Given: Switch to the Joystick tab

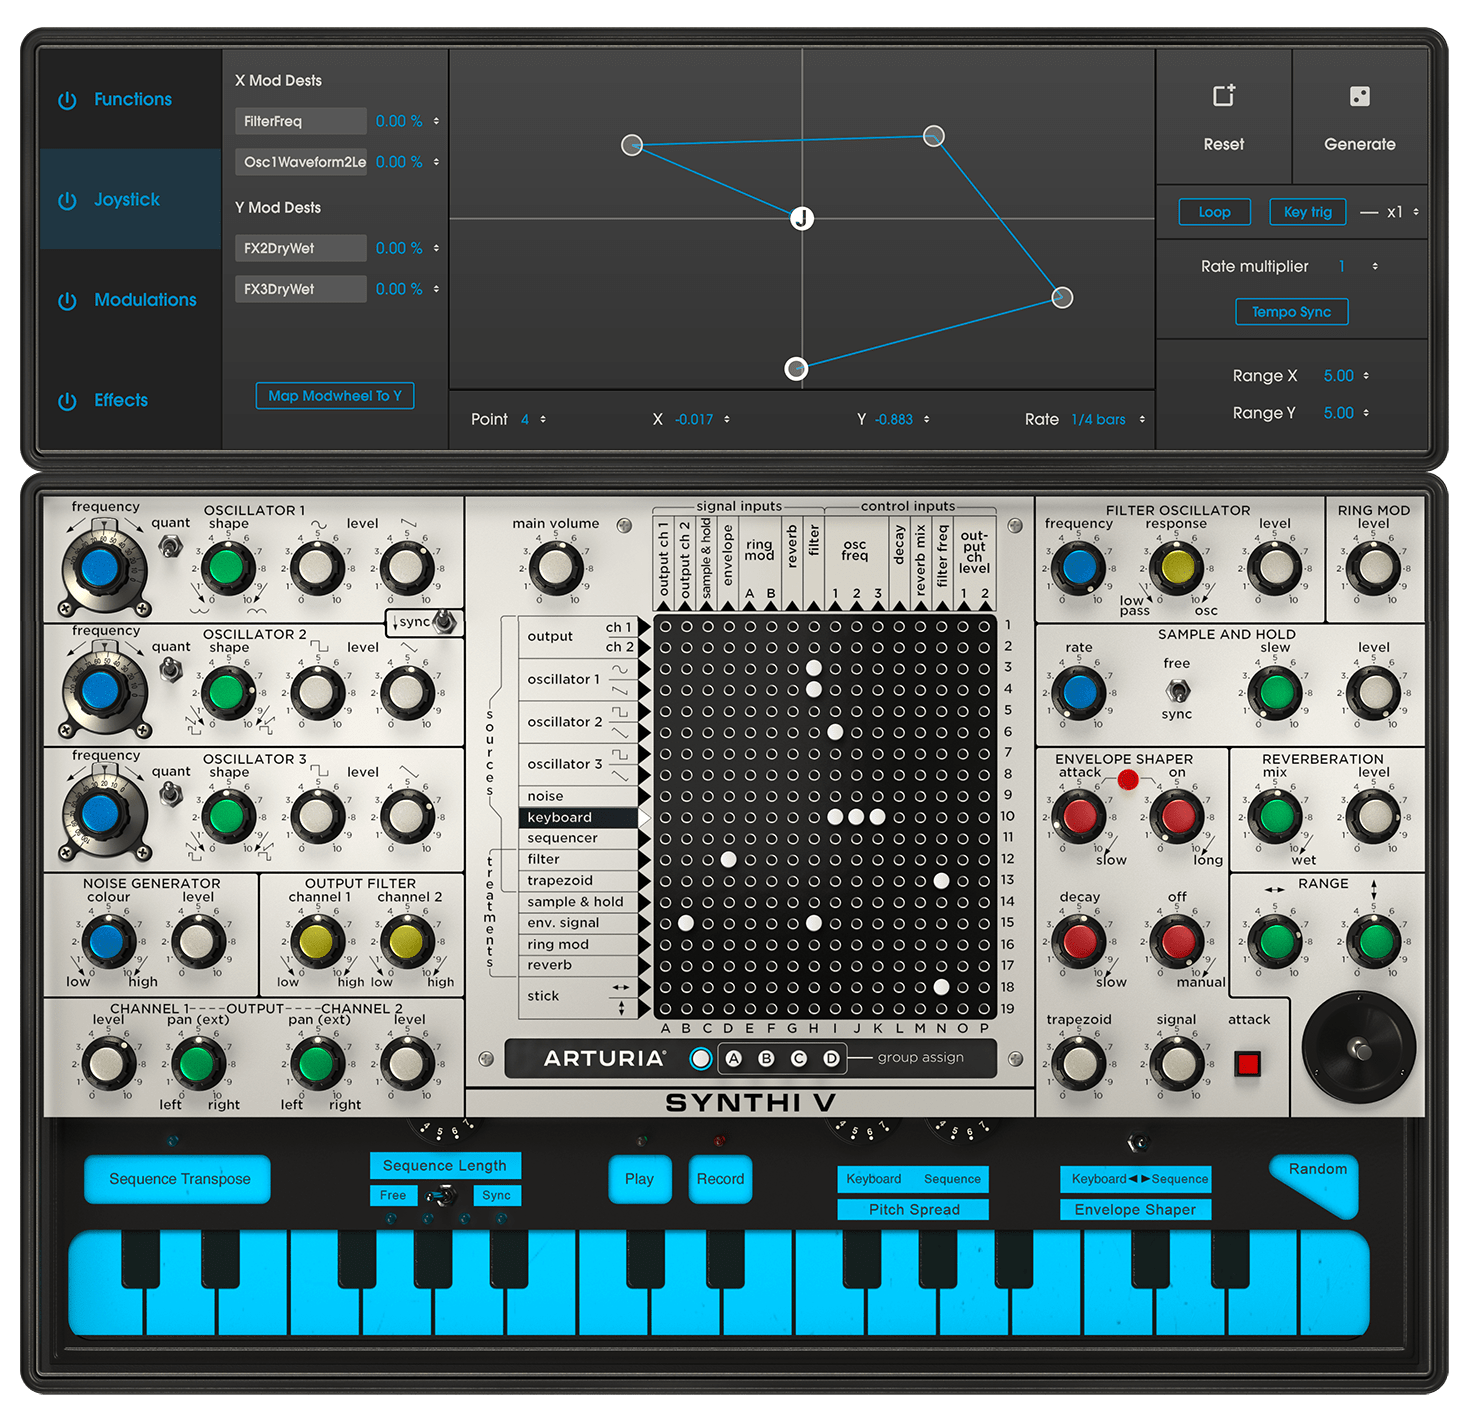Looking at the screenshot, I should [127, 200].
